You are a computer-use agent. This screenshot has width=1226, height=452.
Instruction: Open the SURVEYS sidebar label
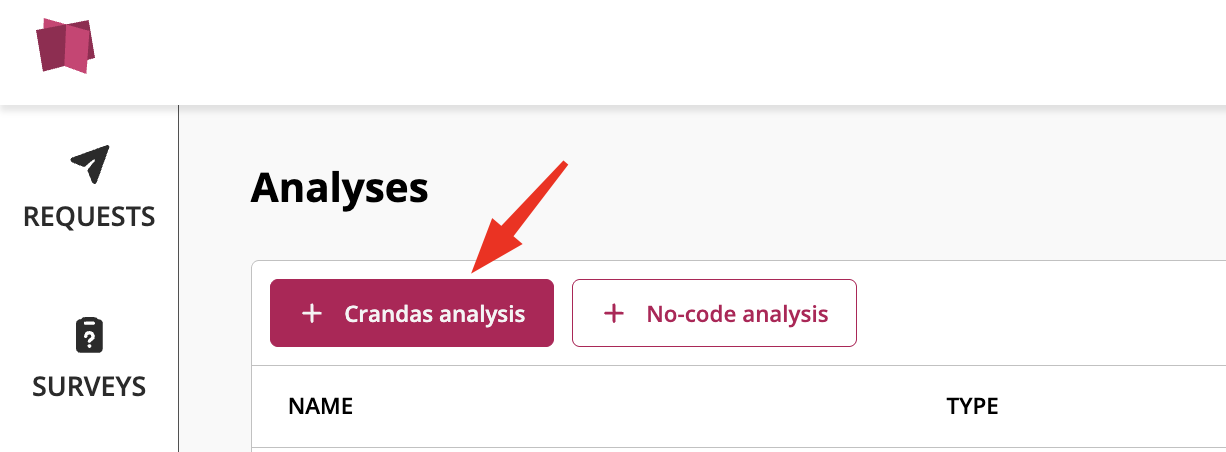(x=89, y=386)
